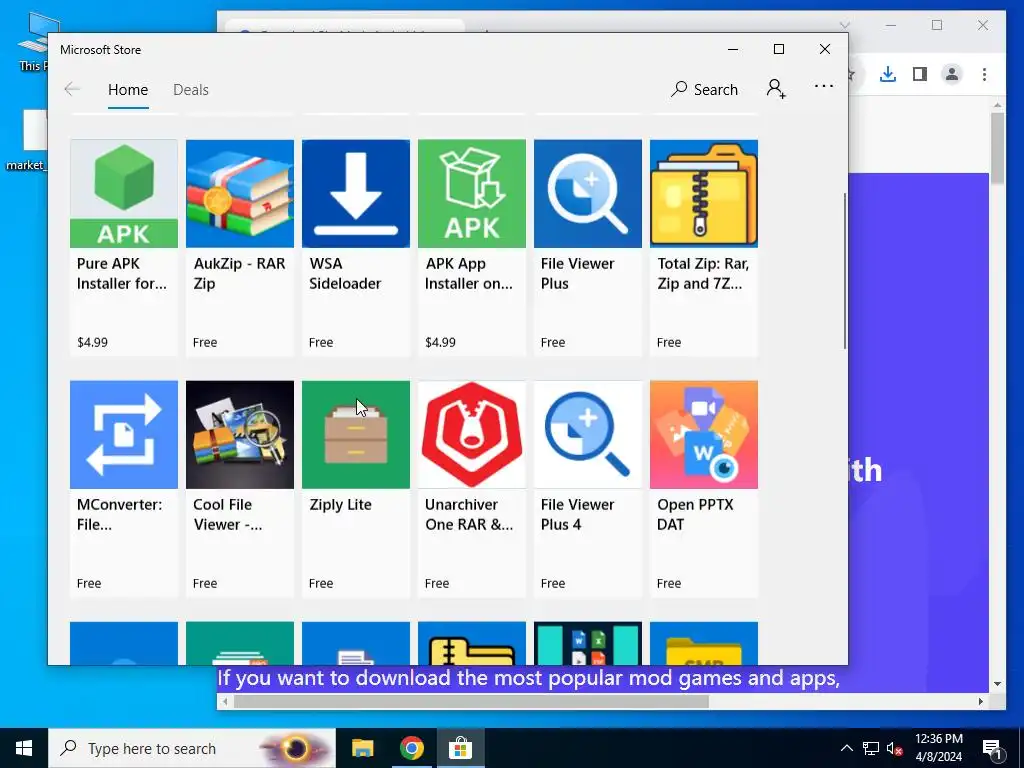Screen dimensions: 1024x768
Task: Show hidden tray icons chevron
Action: point(846,748)
